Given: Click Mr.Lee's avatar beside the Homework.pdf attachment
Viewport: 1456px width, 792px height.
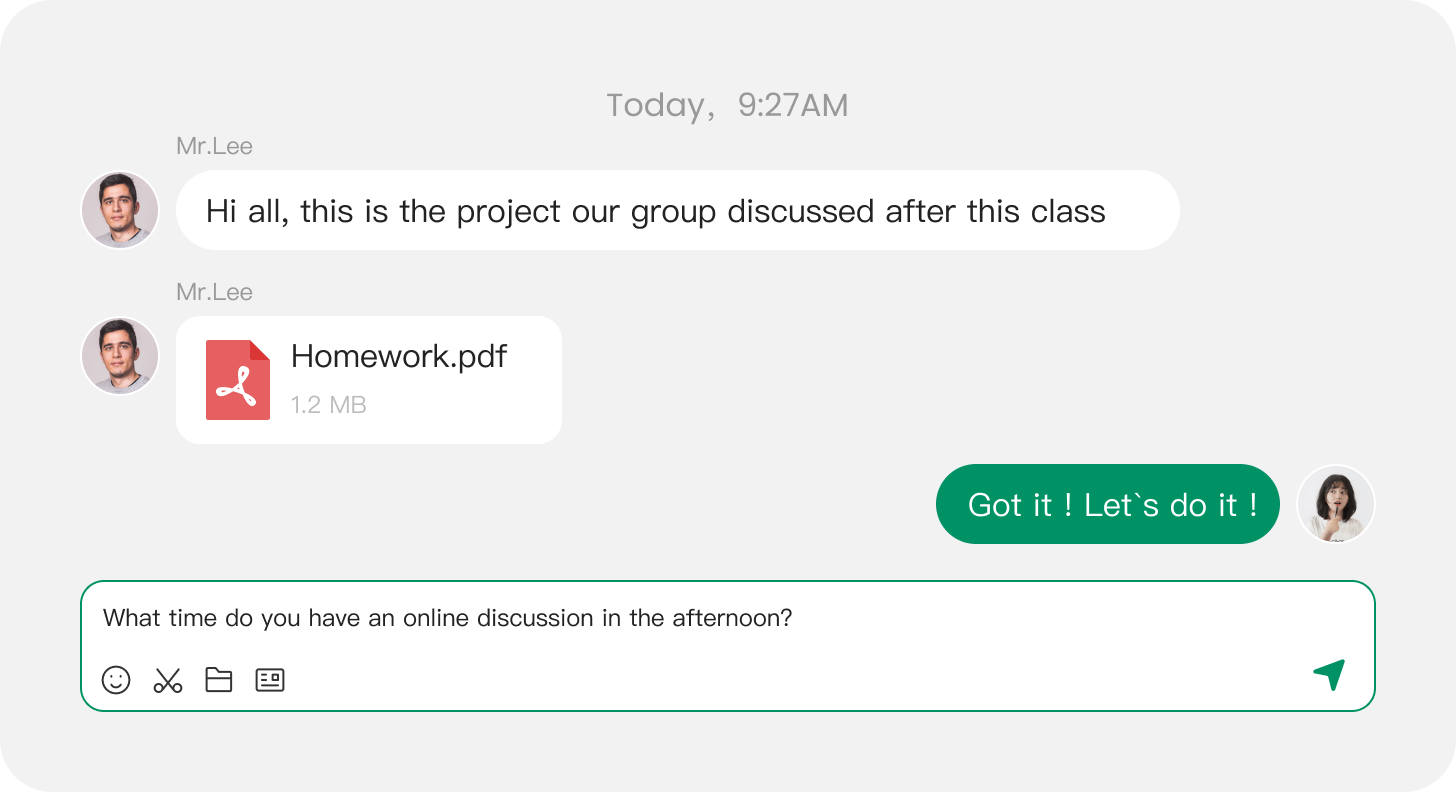Looking at the screenshot, I should pos(120,356).
